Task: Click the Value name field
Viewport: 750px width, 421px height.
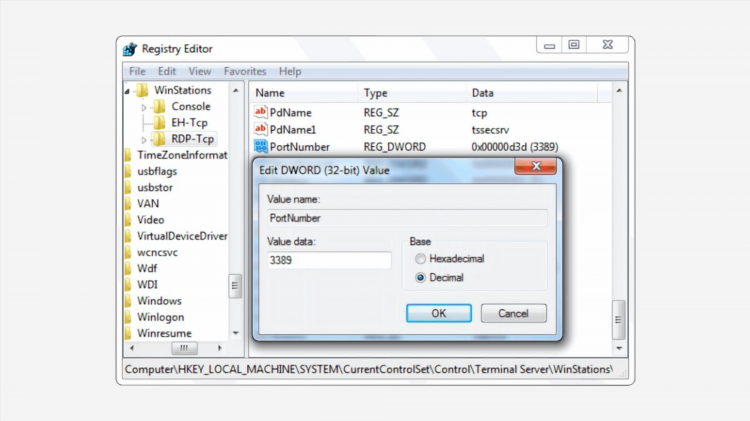Action: (x=407, y=218)
